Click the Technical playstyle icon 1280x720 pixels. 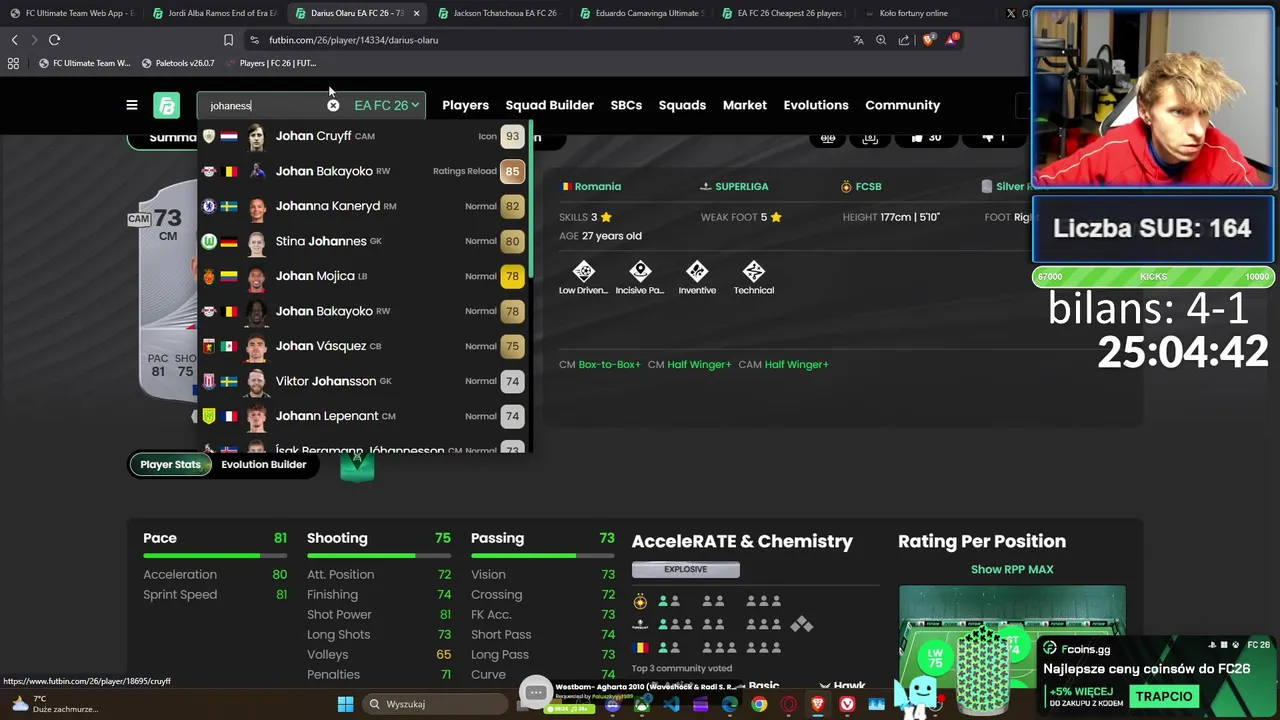(x=754, y=272)
